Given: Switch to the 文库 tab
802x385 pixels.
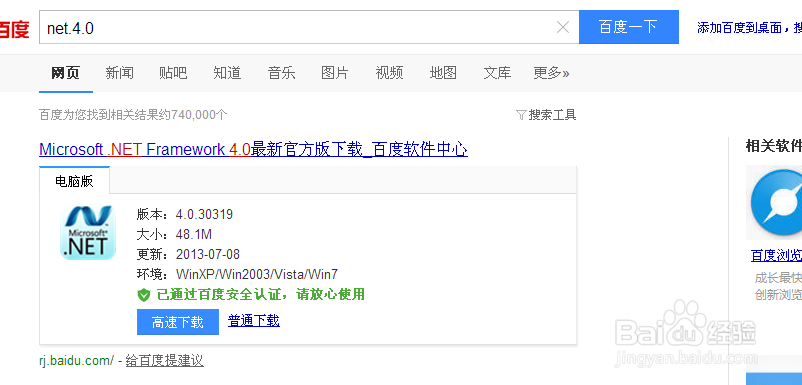Looking at the screenshot, I should (497, 73).
